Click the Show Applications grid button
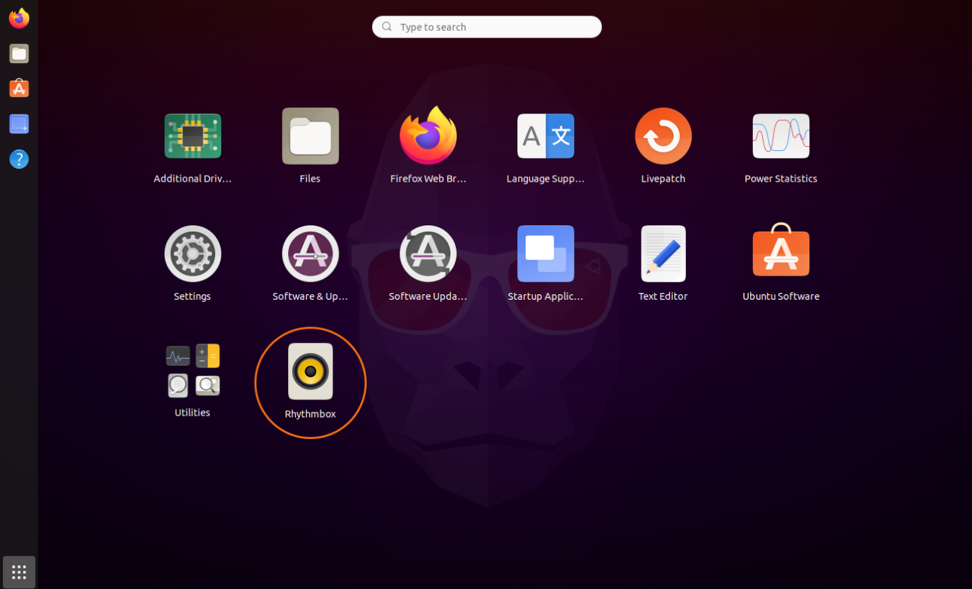 (19, 572)
